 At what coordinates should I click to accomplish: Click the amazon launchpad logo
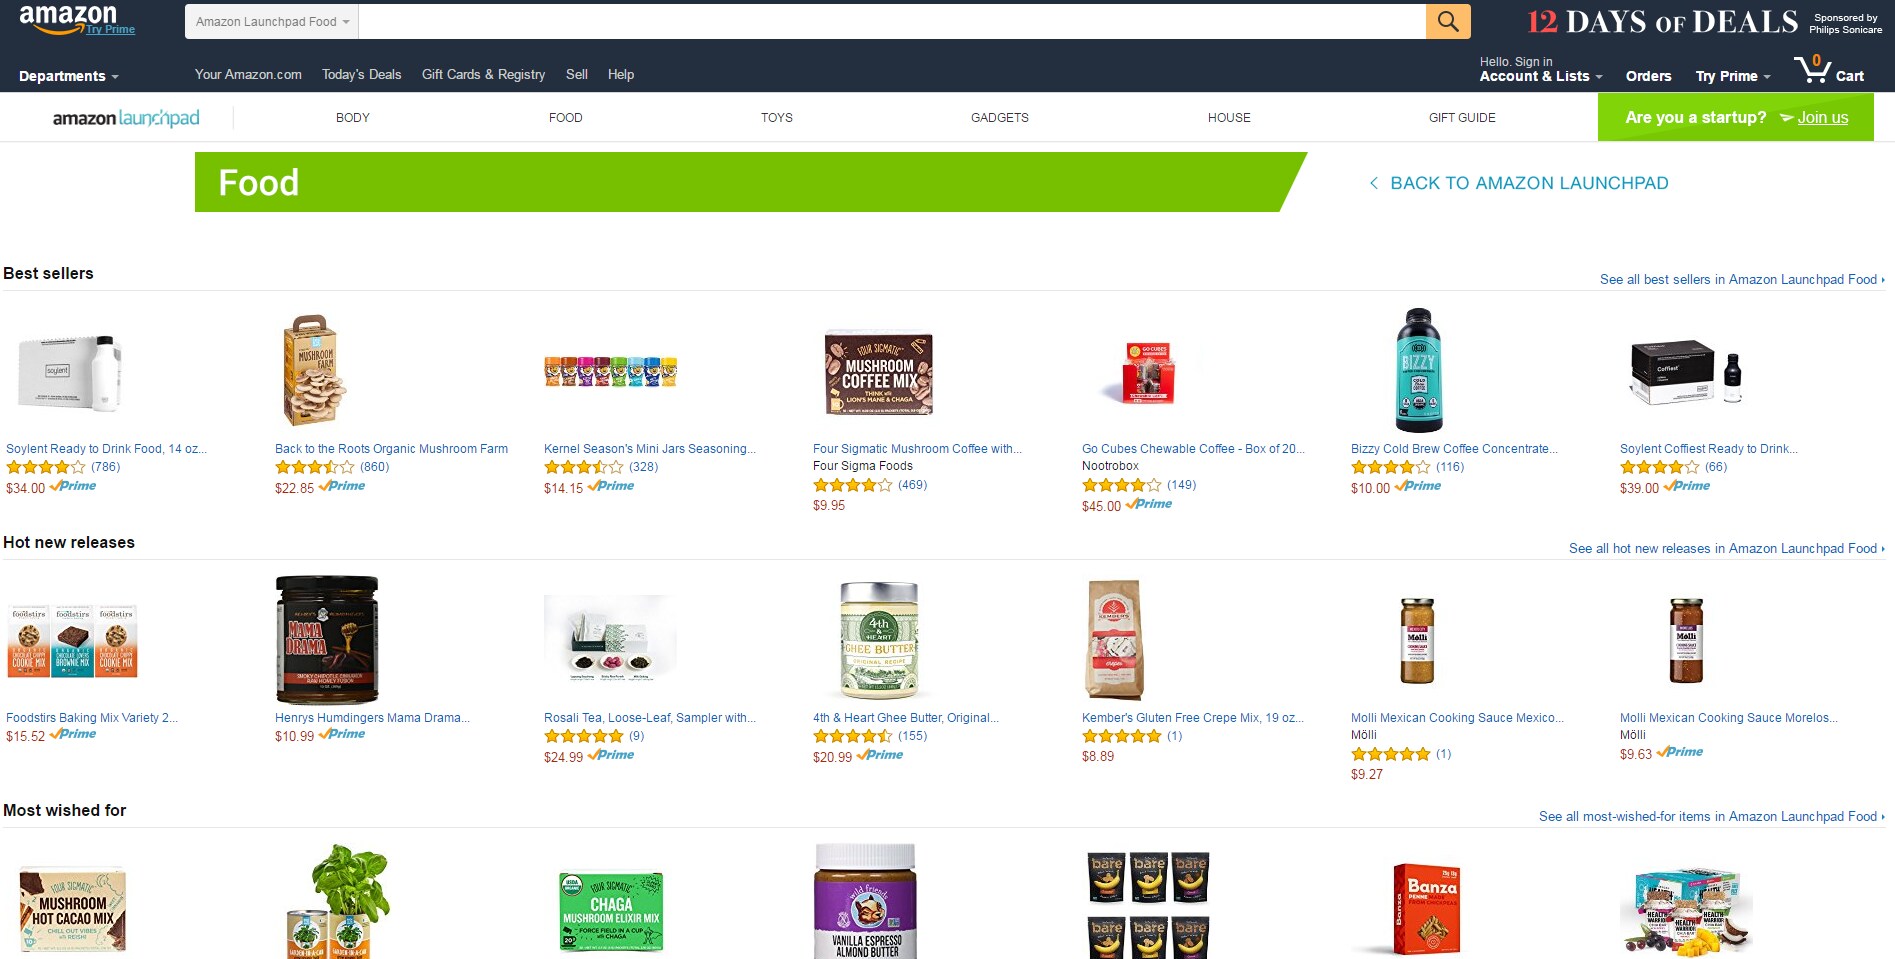click(126, 118)
